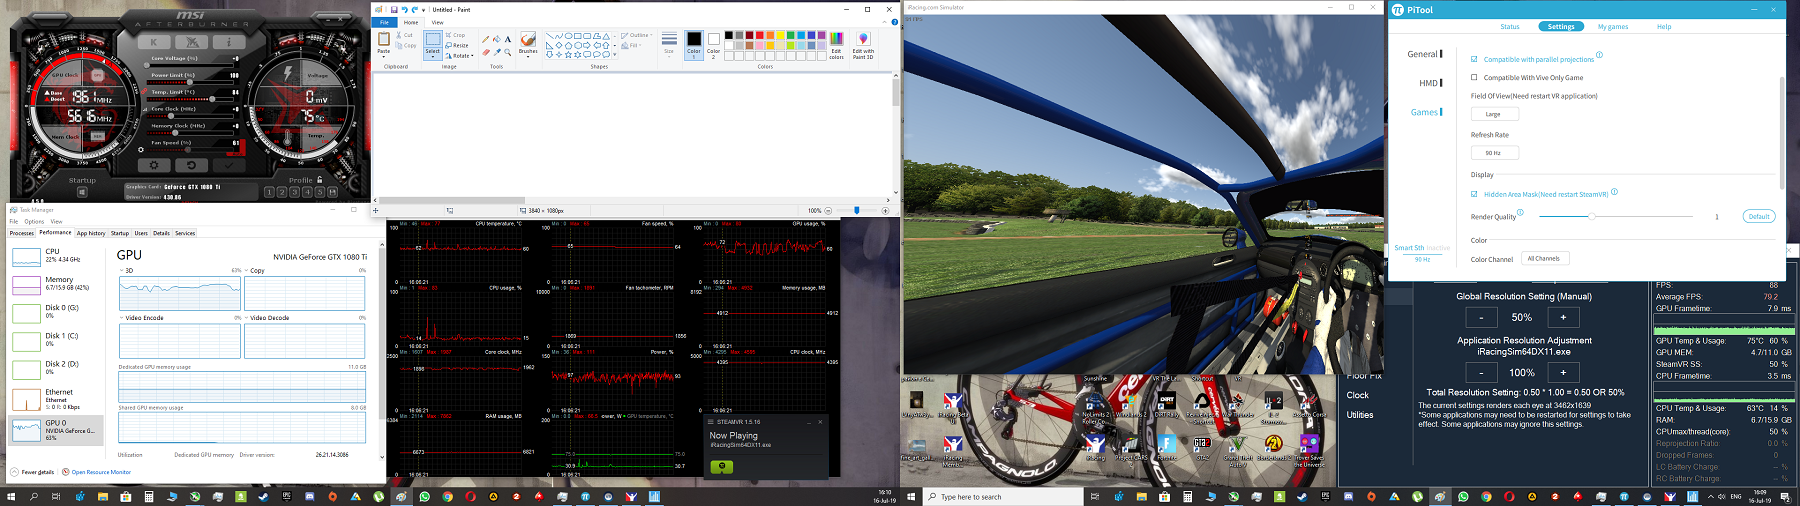Click the Save icon in Paint title bar

coord(394,10)
